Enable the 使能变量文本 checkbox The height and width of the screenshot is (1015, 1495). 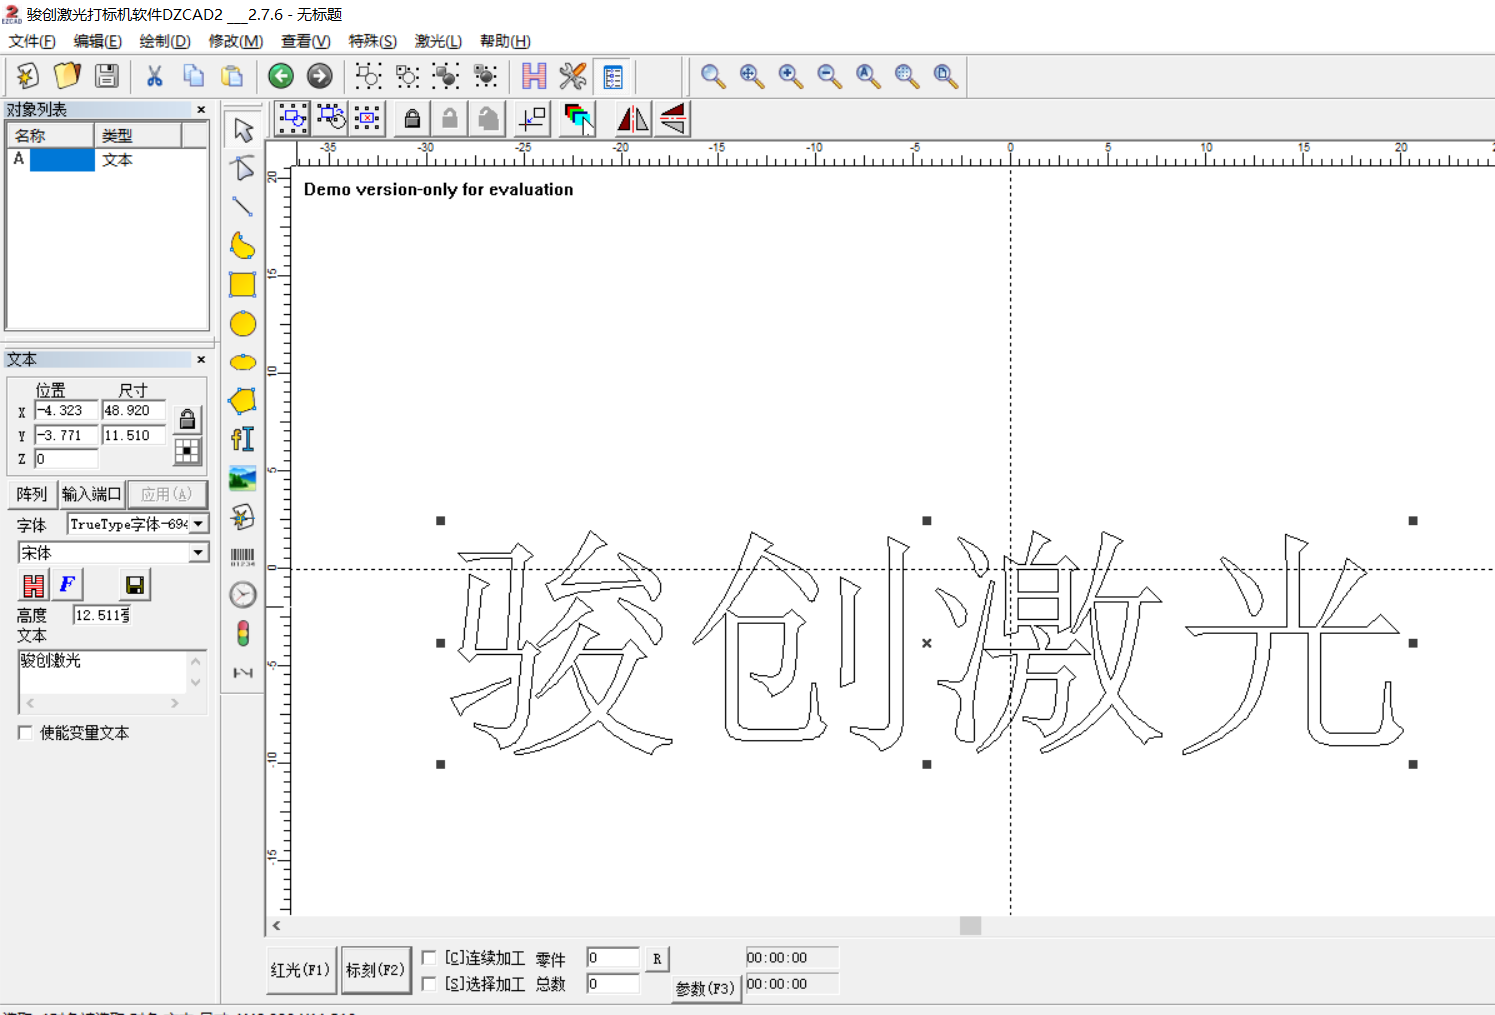(x=25, y=733)
